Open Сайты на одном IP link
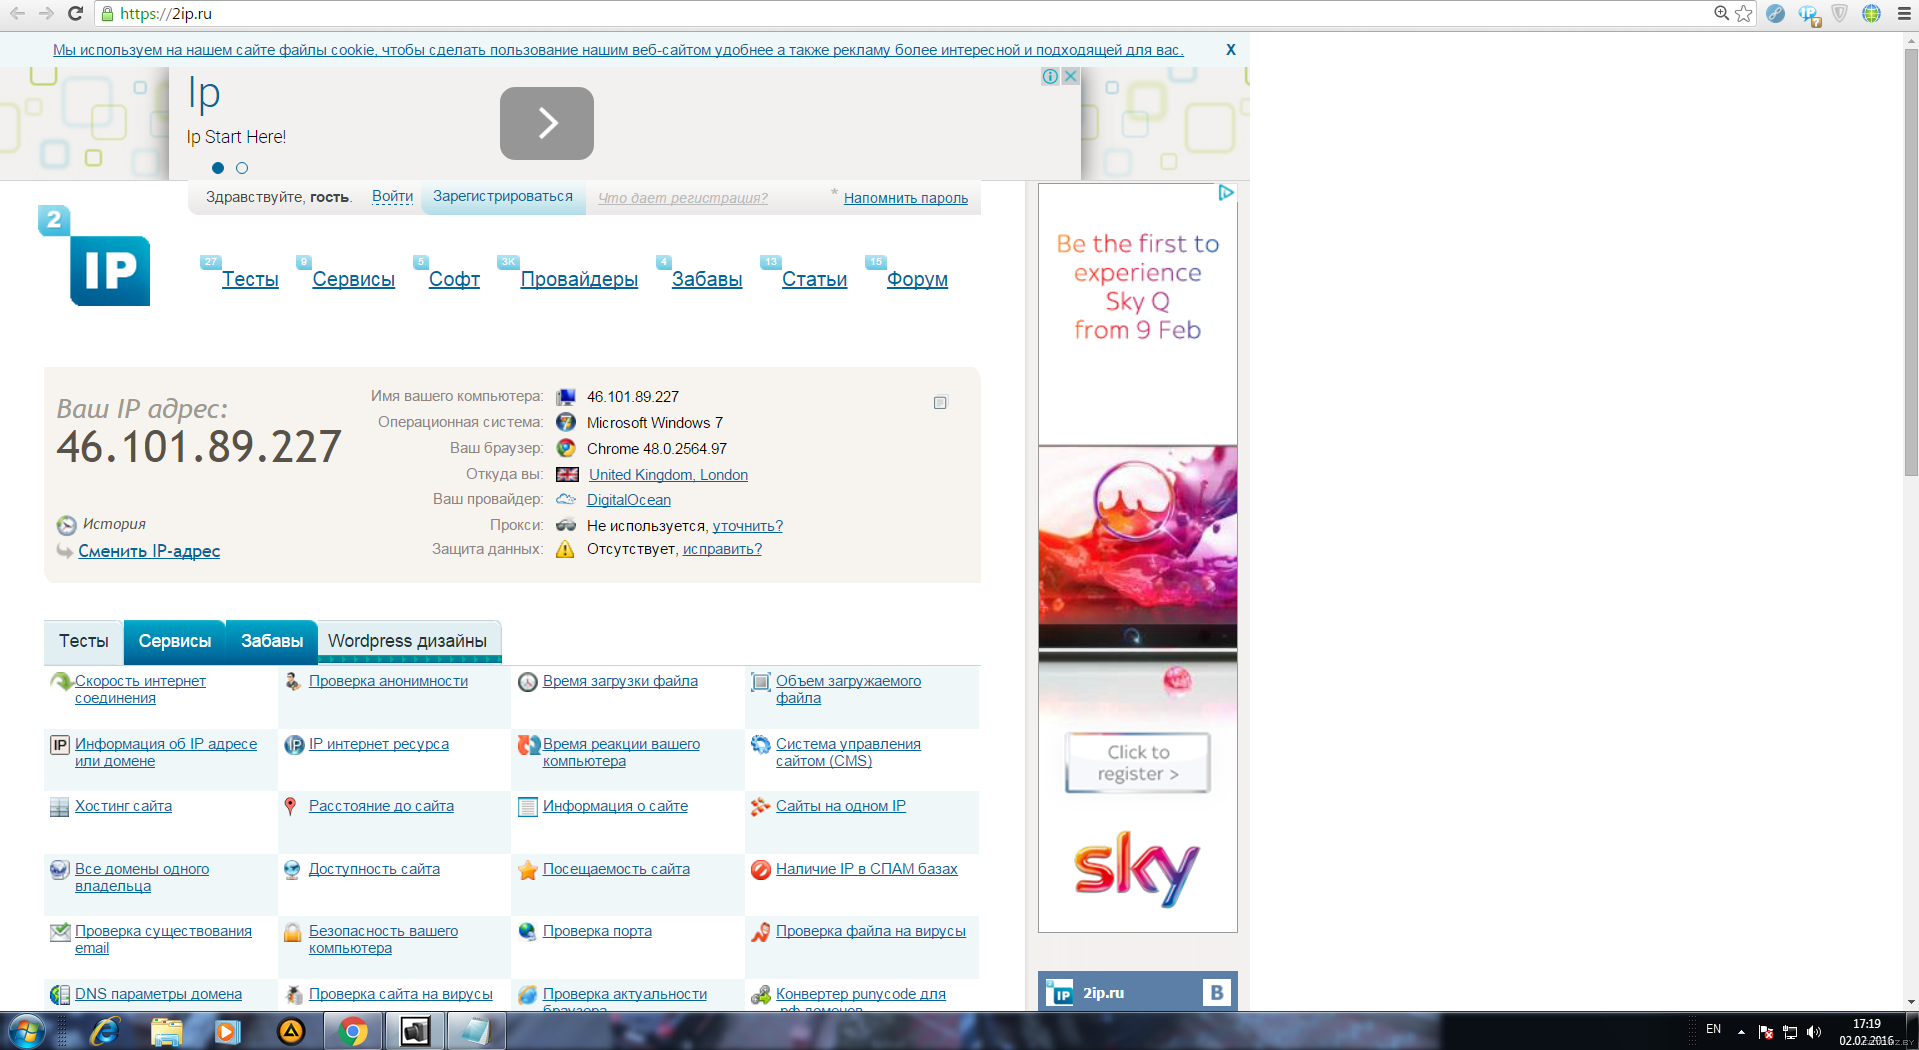This screenshot has width=1919, height=1050. 841,806
